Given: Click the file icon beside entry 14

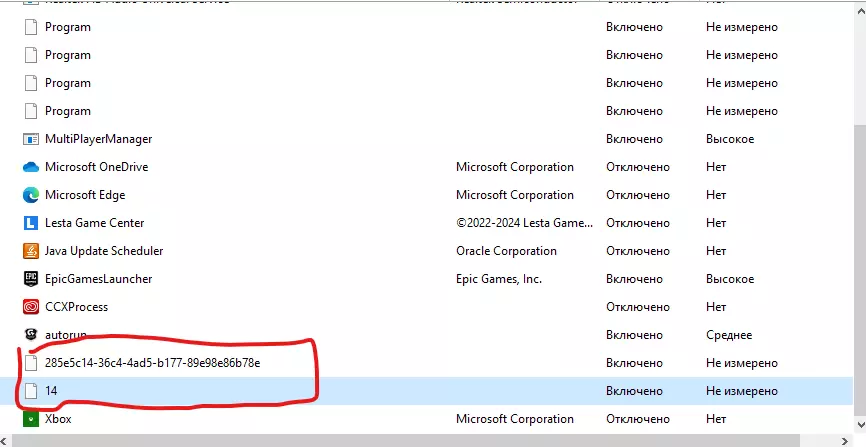Looking at the screenshot, I should pyautogui.click(x=31, y=391).
